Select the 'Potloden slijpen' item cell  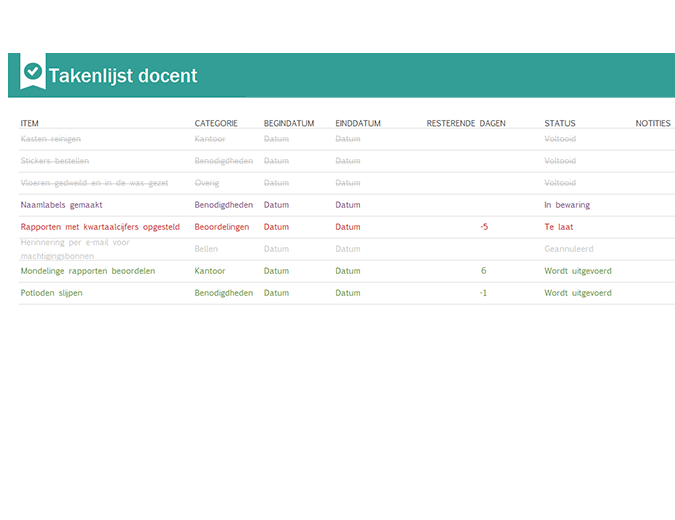tap(51, 293)
